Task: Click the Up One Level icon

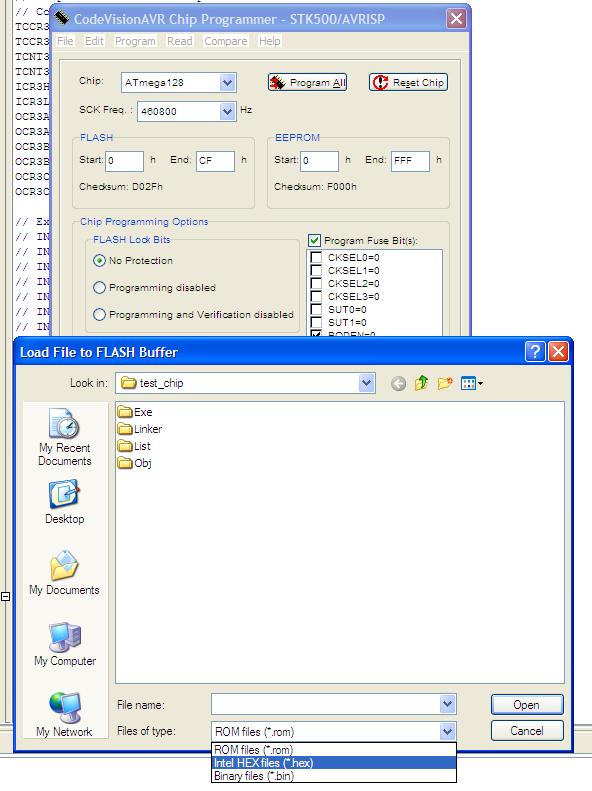Action: pos(421,384)
